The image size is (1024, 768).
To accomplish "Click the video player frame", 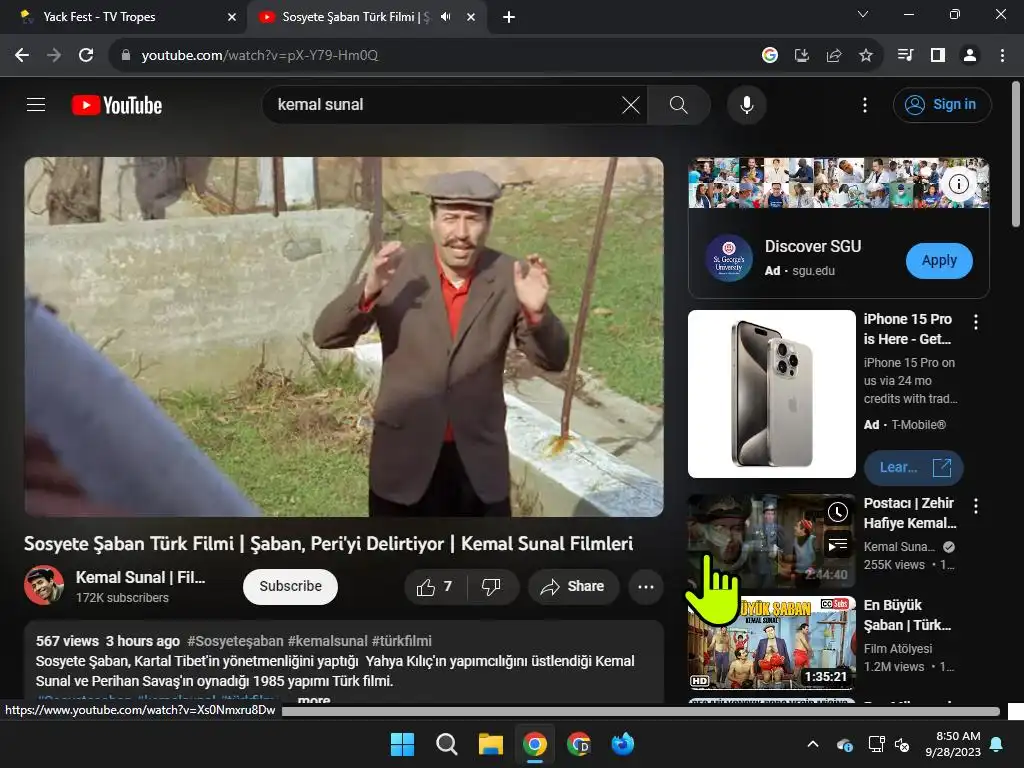I will [x=344, y=336].
